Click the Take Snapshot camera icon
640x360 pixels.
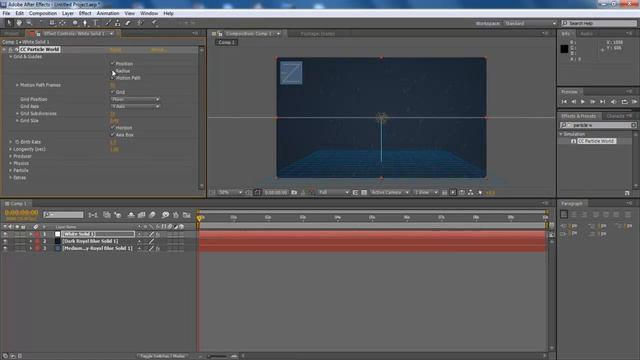pyautogui.click(x=294, y=192)
